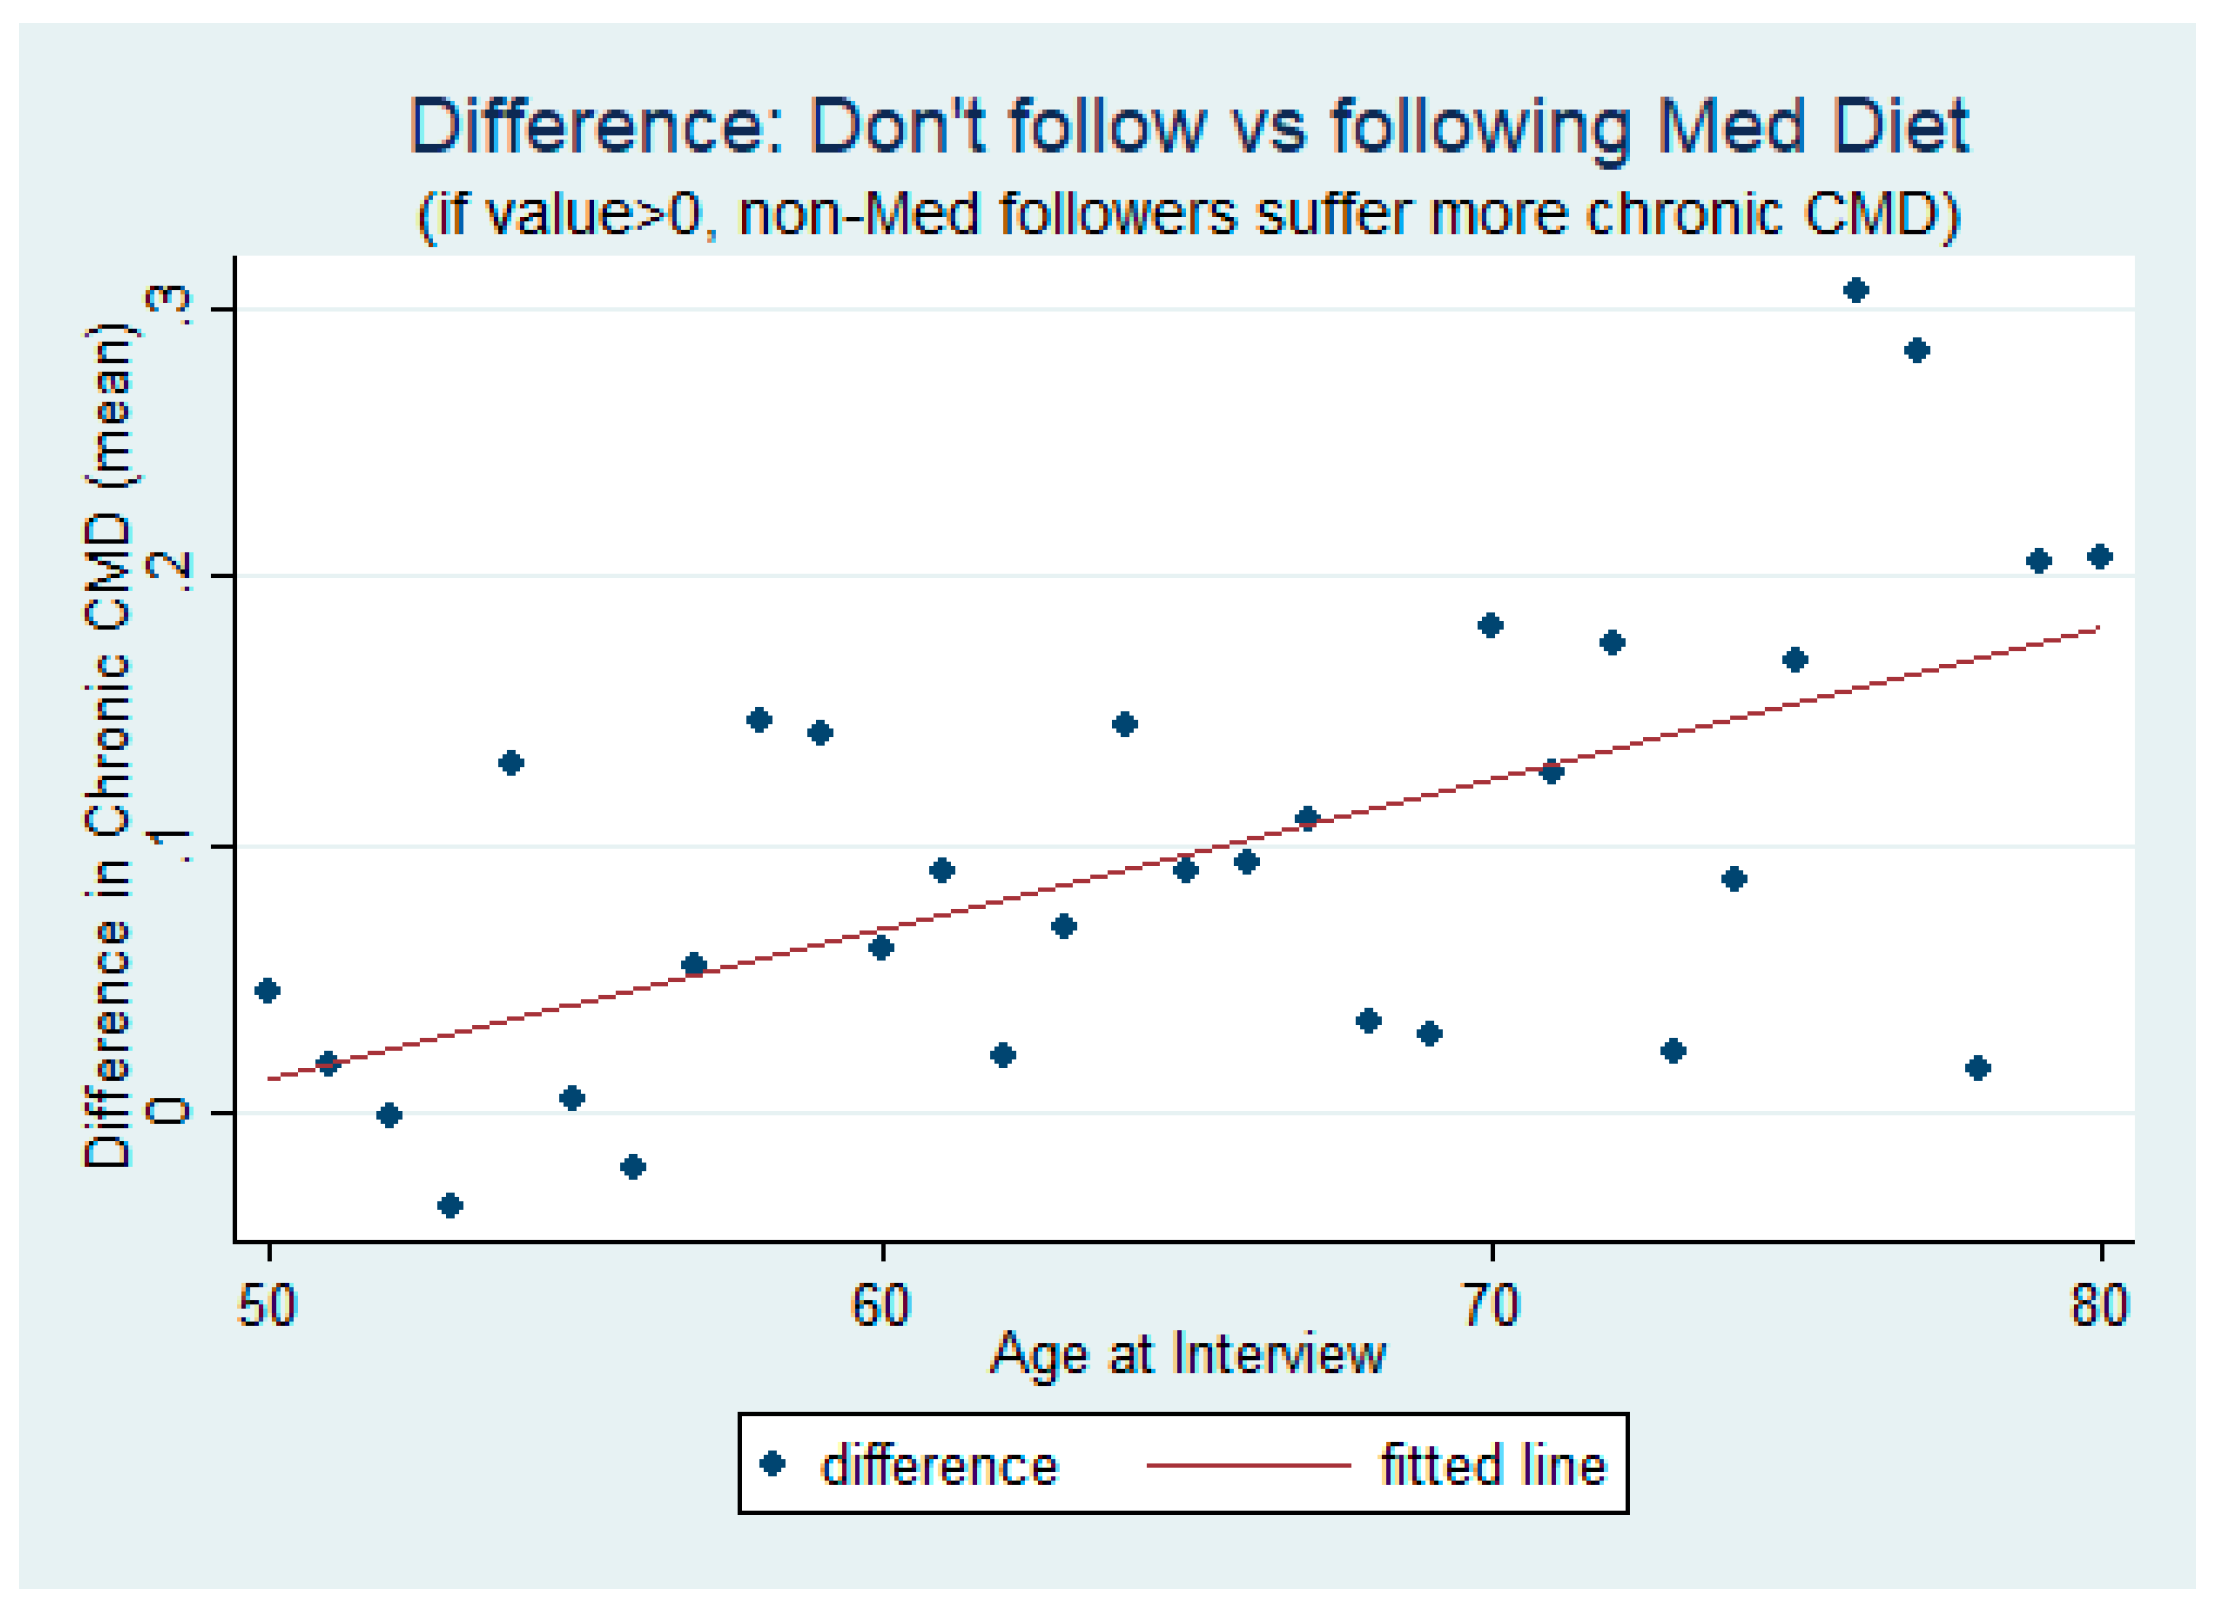Image resolution: width=2214 pixels, height=1603 pixels.
Task: Click the x-axis tick label 70
Action: point(1490,1305)
